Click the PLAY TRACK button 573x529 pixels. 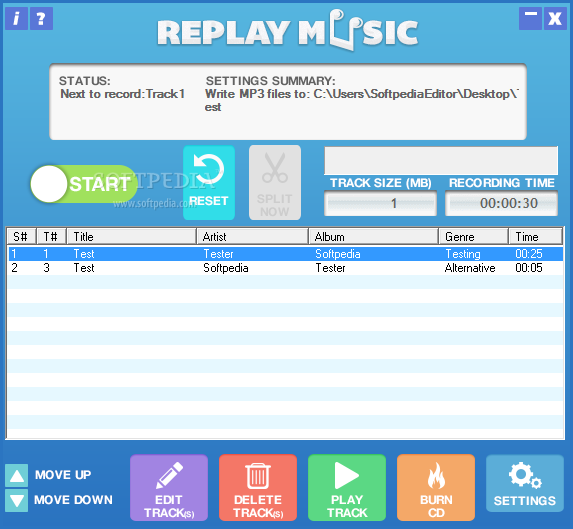click(x=347, y=488)
